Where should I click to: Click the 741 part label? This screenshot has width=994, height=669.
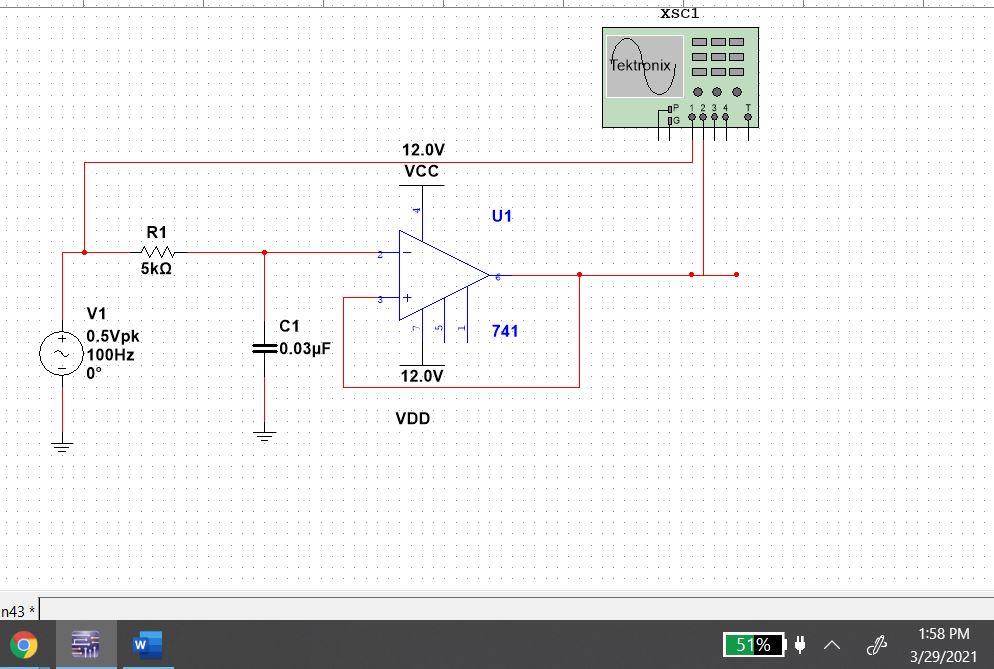click(x=505, y=330)
